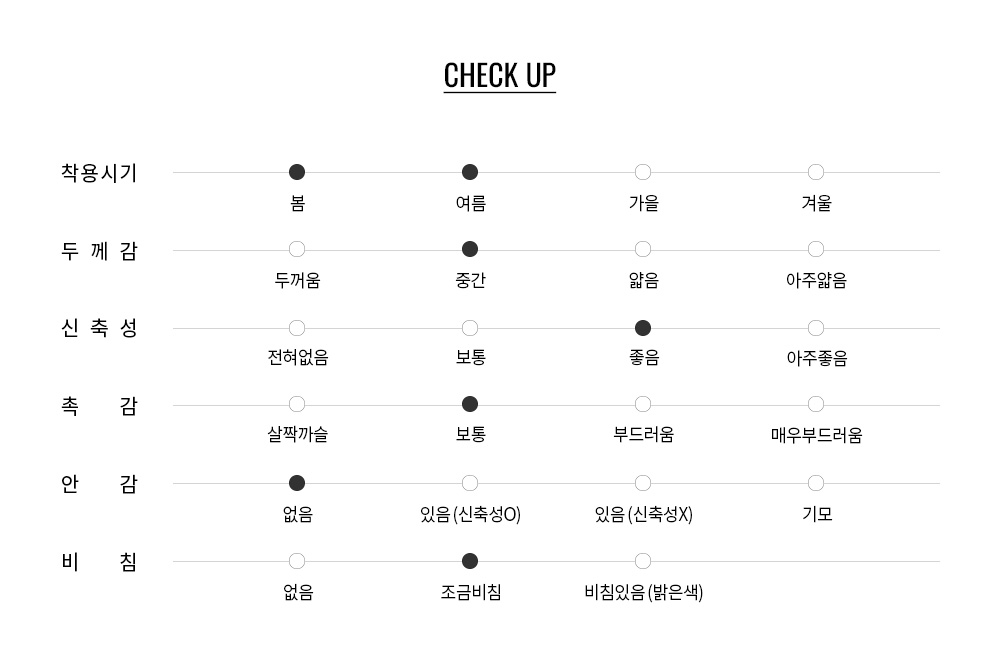
Task: Choose the 얇음 thickness dot
Action: (643, 249)
